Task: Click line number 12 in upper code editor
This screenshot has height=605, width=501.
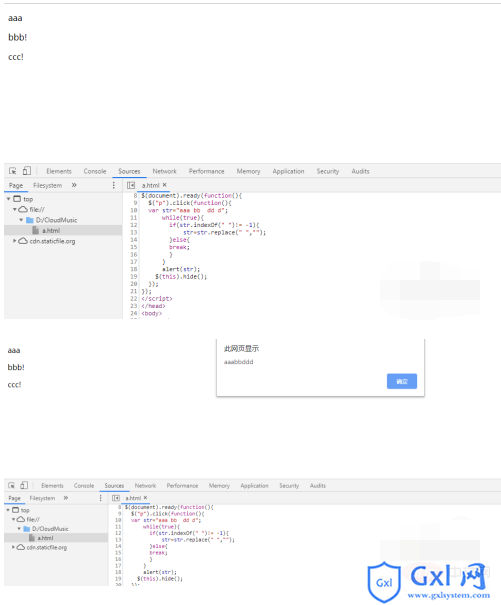Action: 134,225
